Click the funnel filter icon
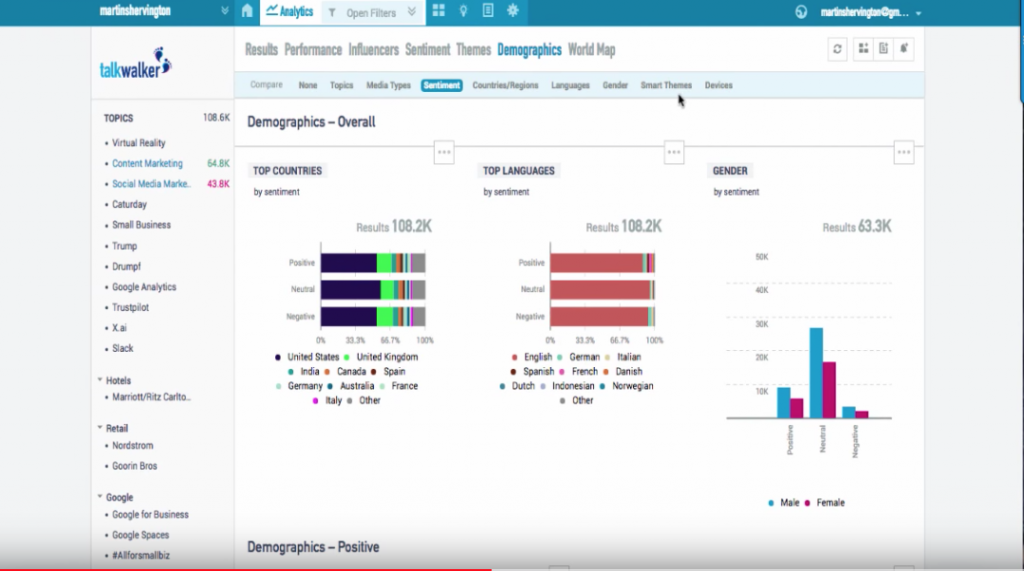 point(332,12)
